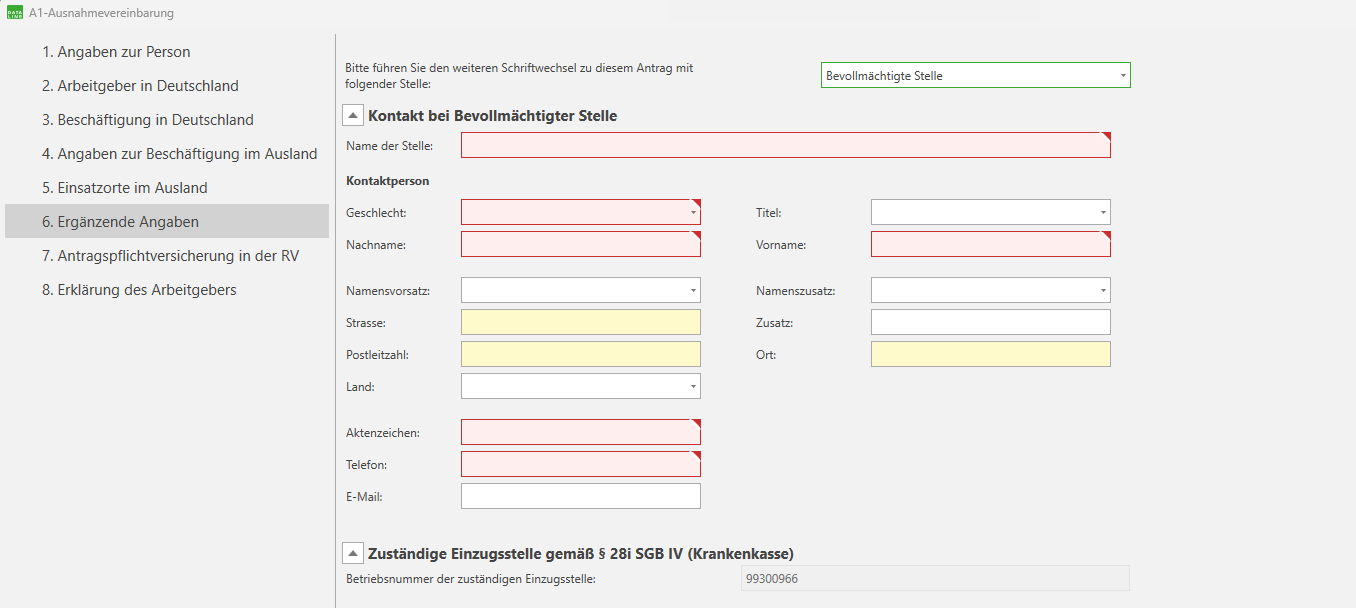This screenshot has height=608, width=1356.
Task: Open 2. Arbeitgeber in Deutschland step
Action: click(x=140, y=86)
